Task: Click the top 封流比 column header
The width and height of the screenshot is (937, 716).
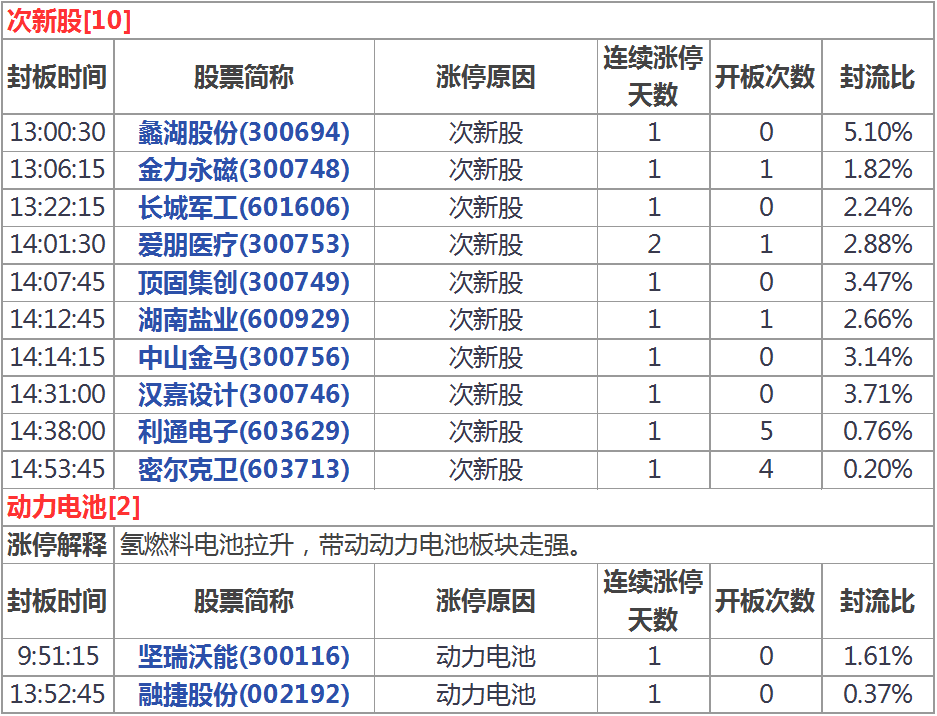Action: click(x=877, y=77)
